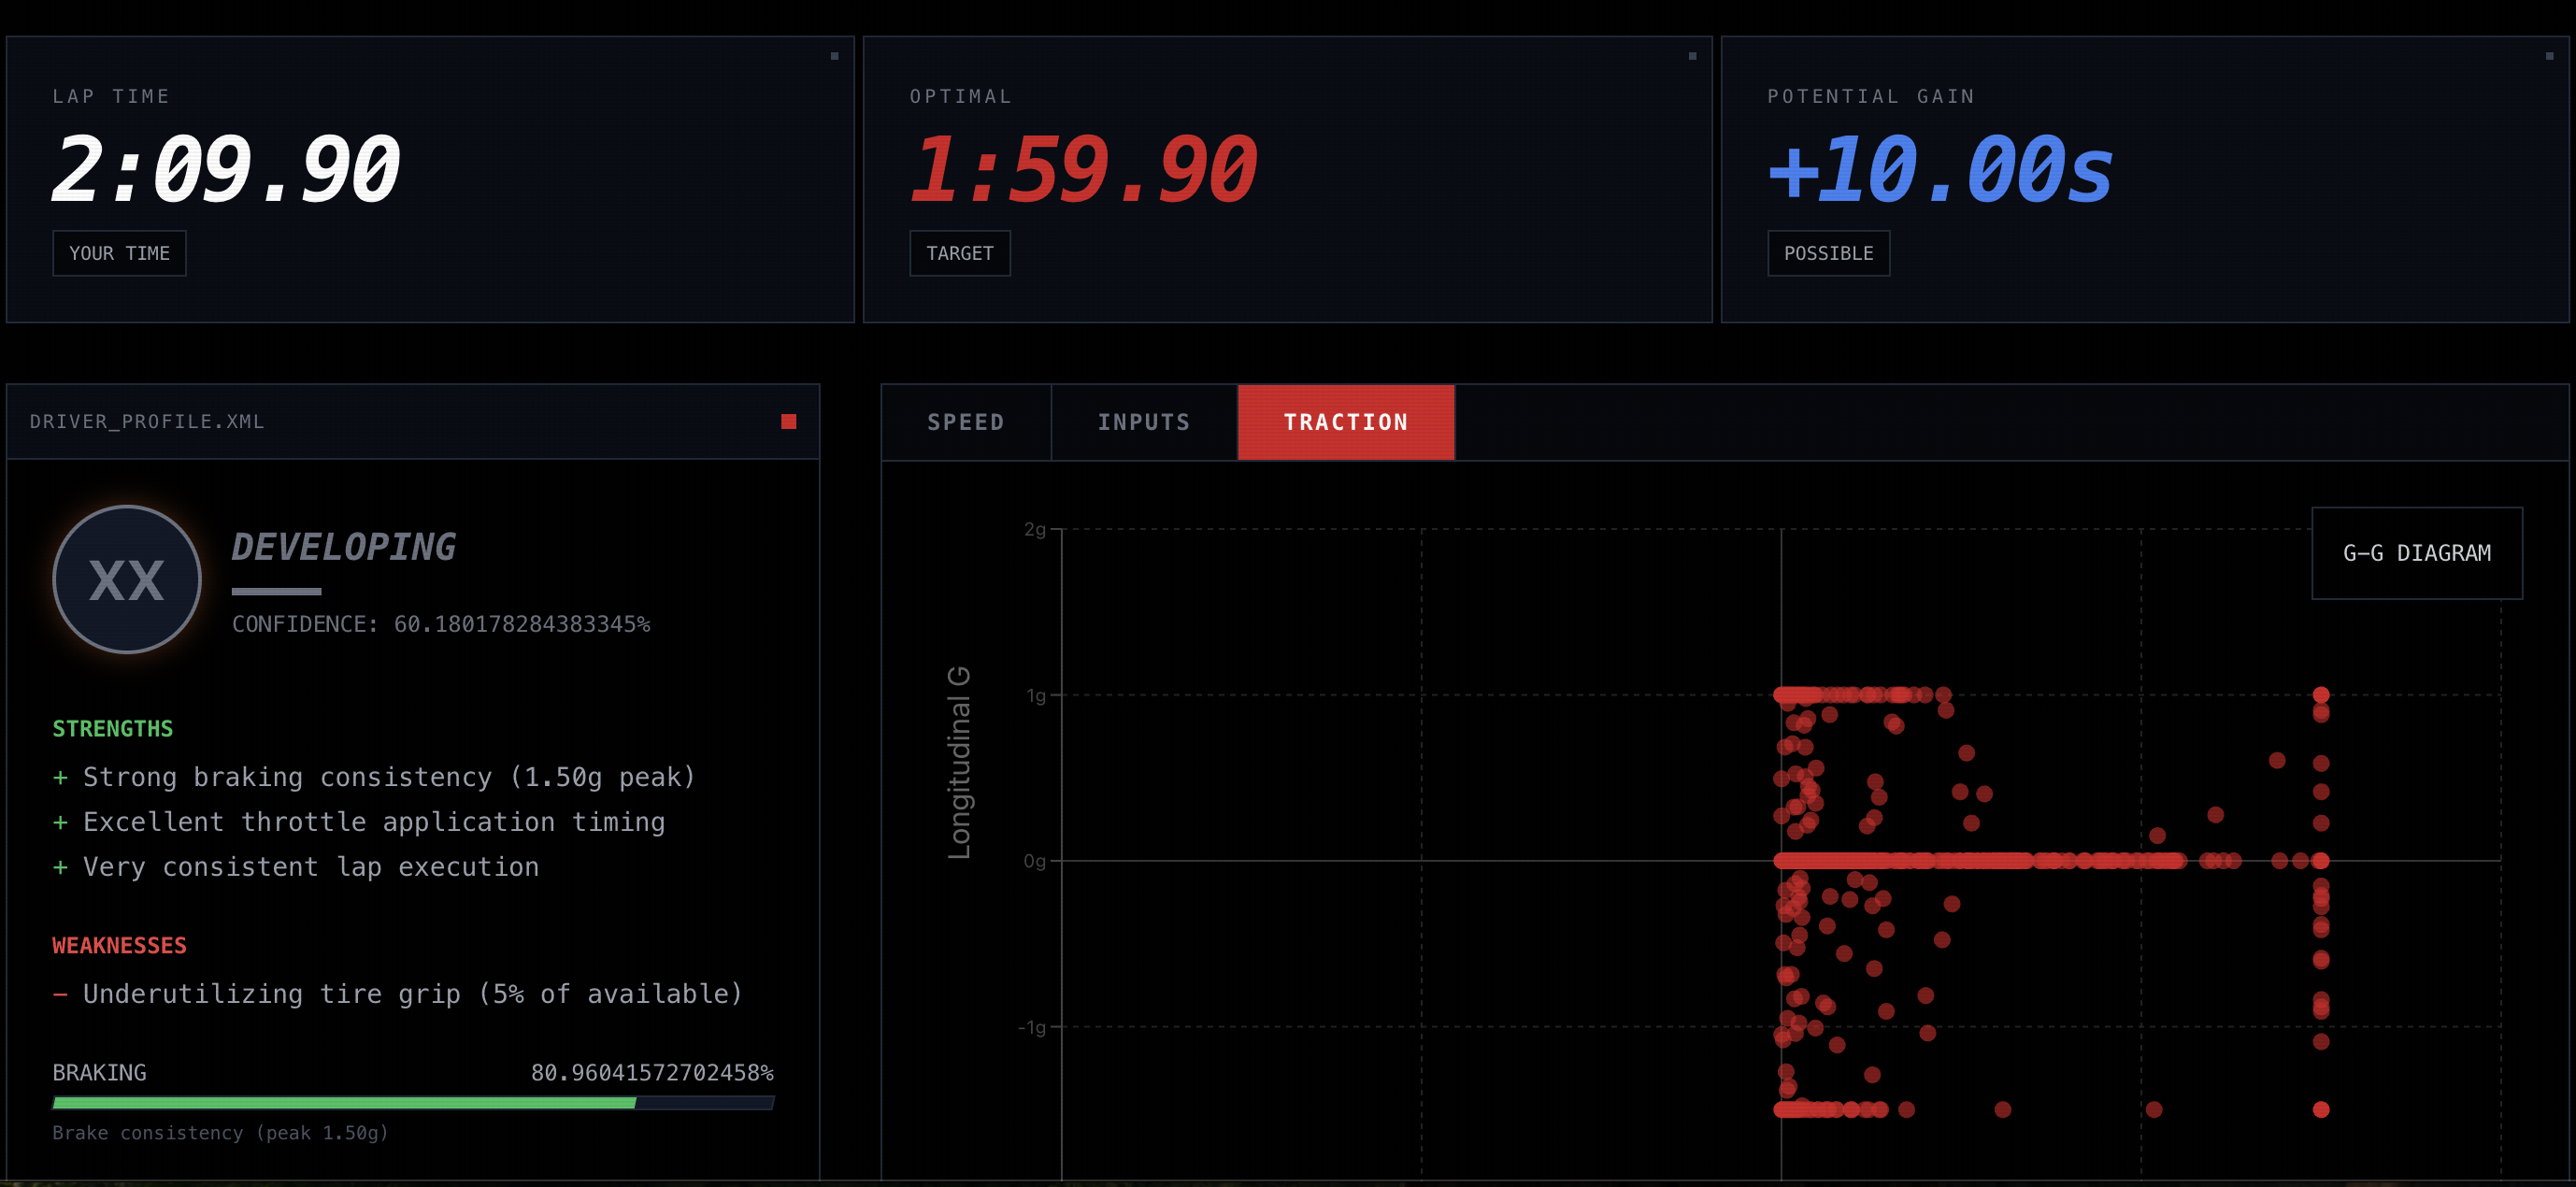Click small corner dot on Potential Gain card
2576x1187 pixels.
pos(2549,56)
